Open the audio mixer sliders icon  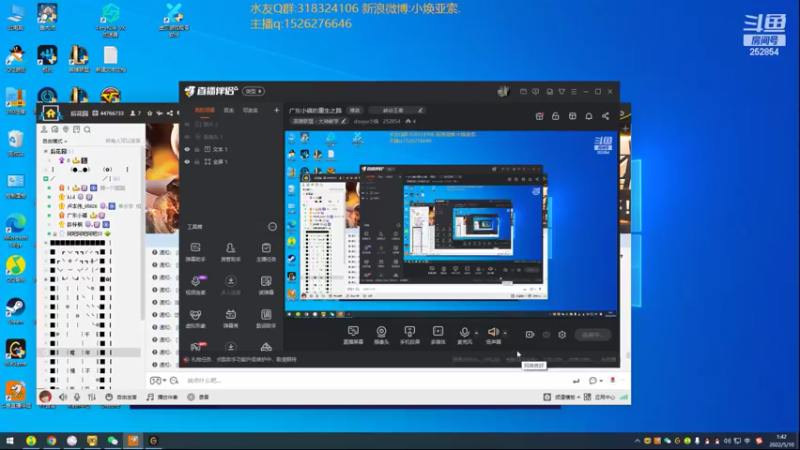coord(92,397)
